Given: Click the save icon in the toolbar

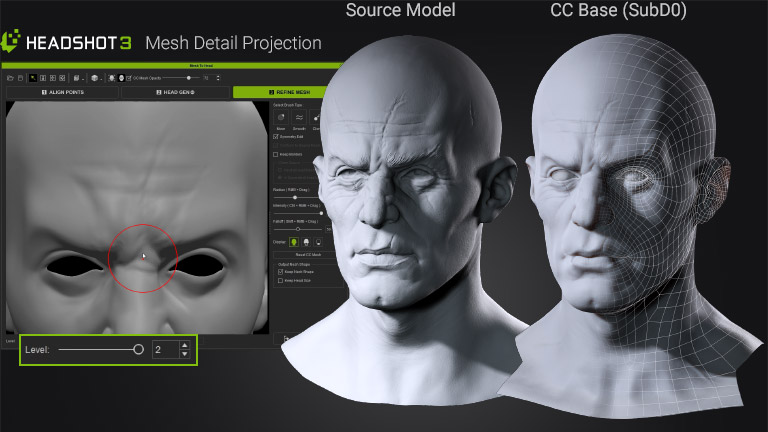Looking at the screenshot, I should coord(20,78).
